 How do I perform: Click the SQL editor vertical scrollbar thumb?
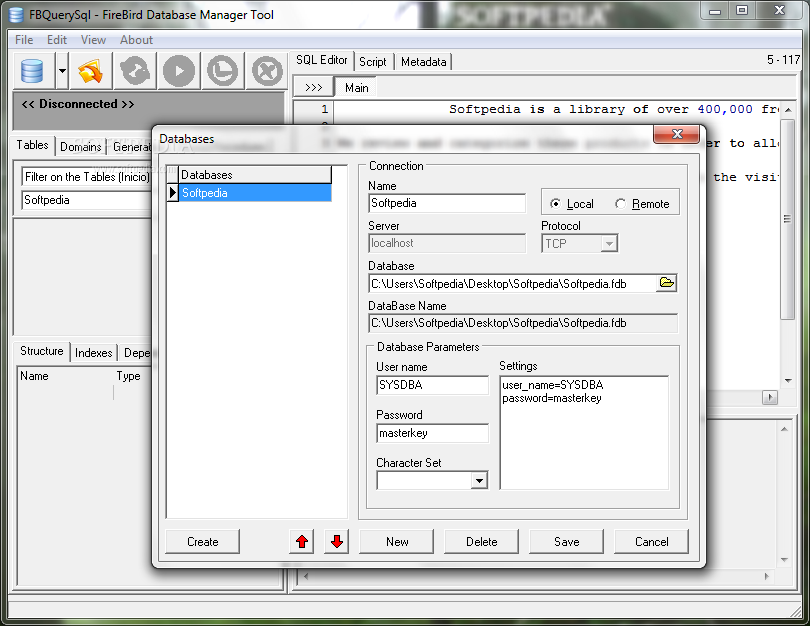(787, 220)
